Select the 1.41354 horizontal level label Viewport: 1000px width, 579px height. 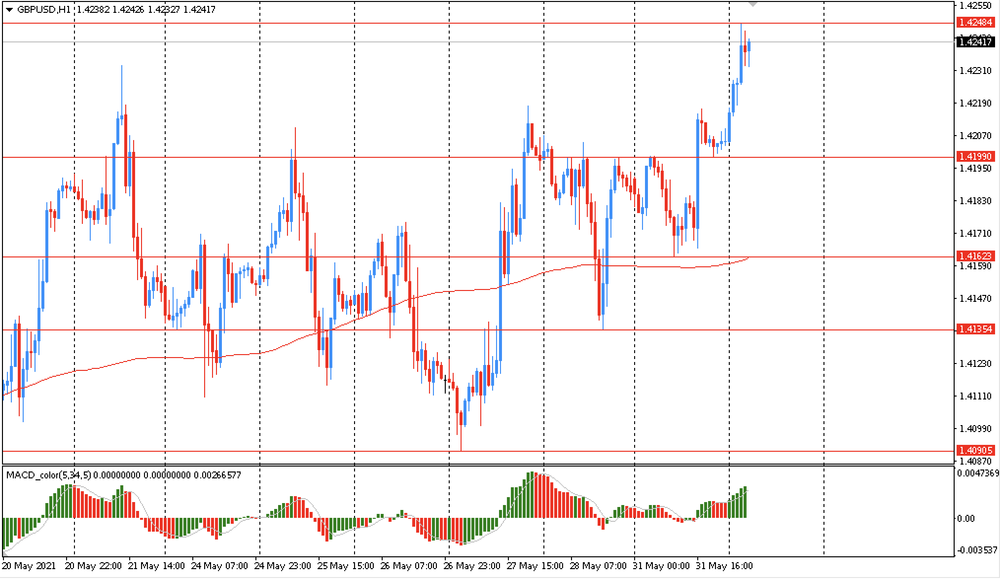tap(976, 330)
